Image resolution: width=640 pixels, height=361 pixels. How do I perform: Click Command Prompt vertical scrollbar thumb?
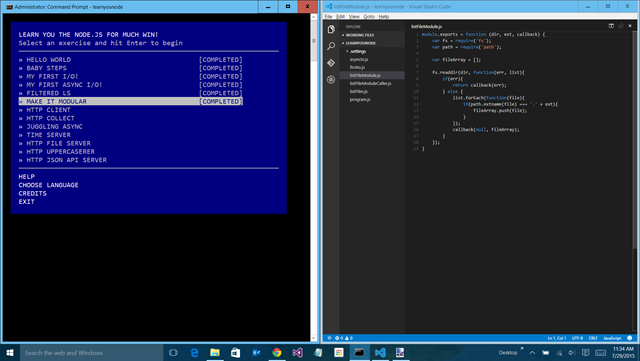314,41
